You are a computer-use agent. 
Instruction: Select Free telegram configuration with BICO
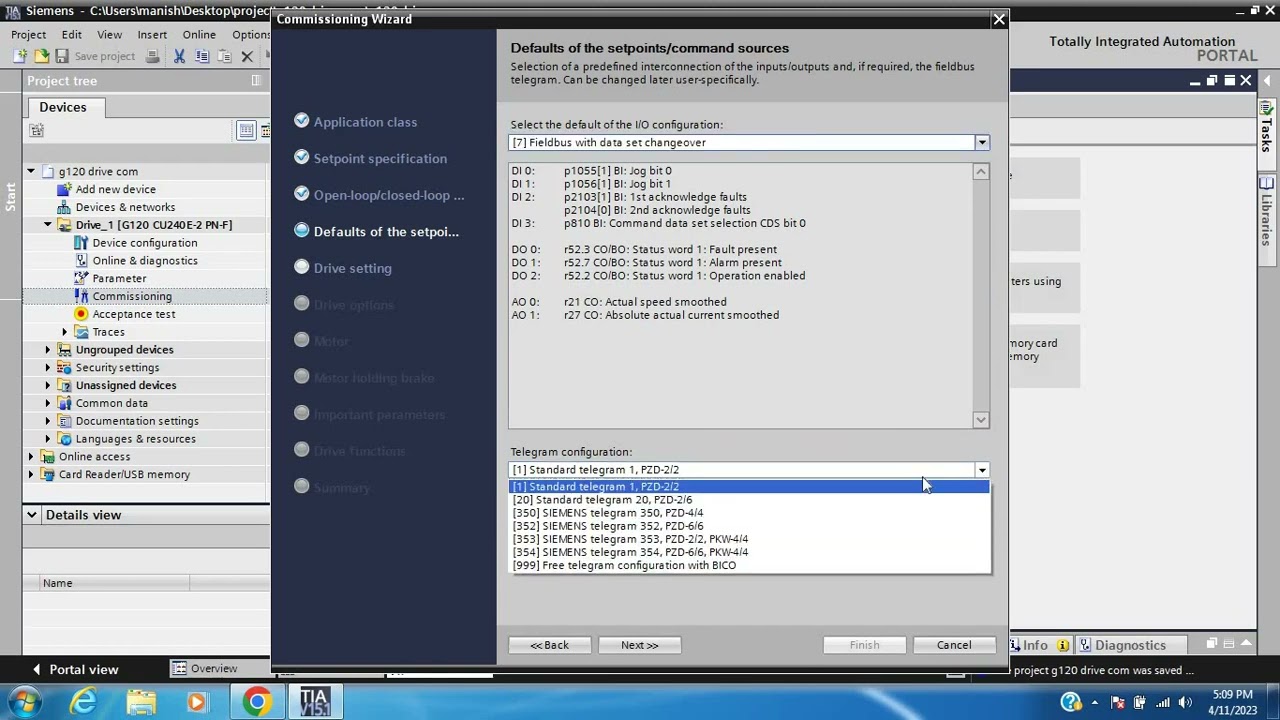pyautogui.click(x=624, y=565)
